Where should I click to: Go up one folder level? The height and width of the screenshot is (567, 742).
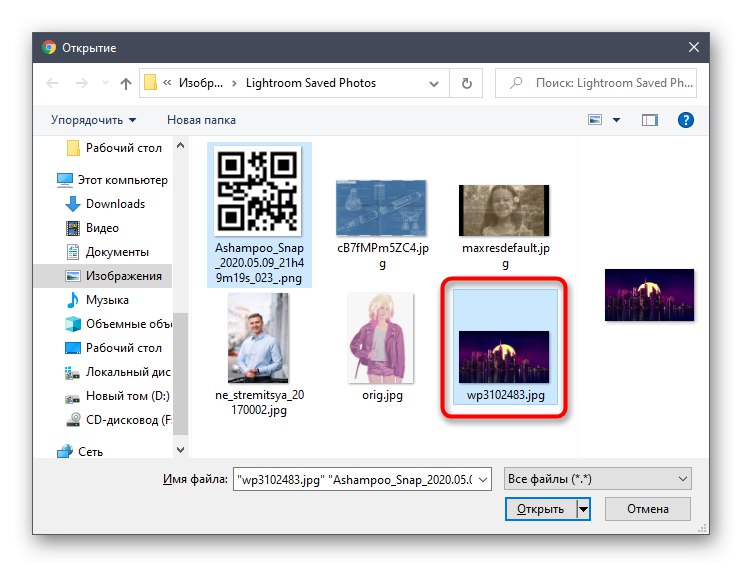point(125,83)
